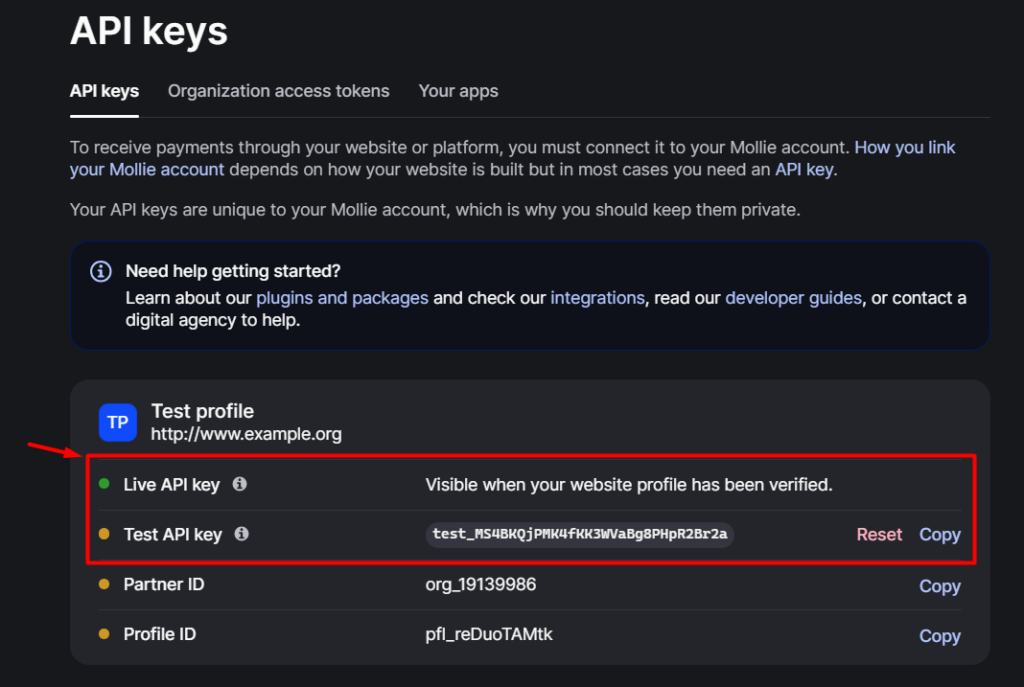The width and height of the screenshot is (1024, 687).
Task: Click the yellow dot beside Profile ID
Action: (x=104, y=634)
